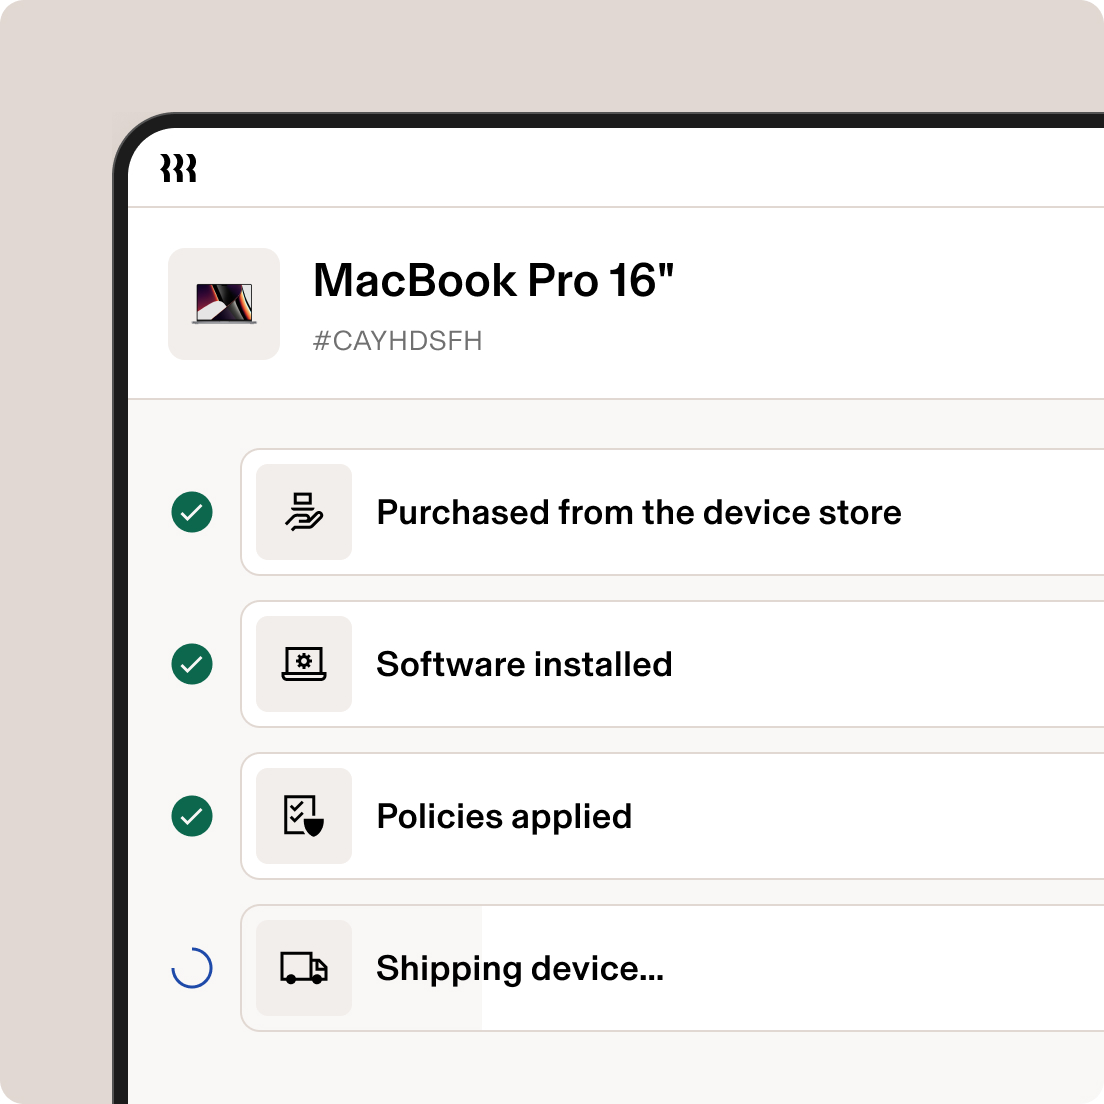Viewport: 1104px width, 1104px height.
Task: Click the shipping truck icon
Action: point(303,968)
